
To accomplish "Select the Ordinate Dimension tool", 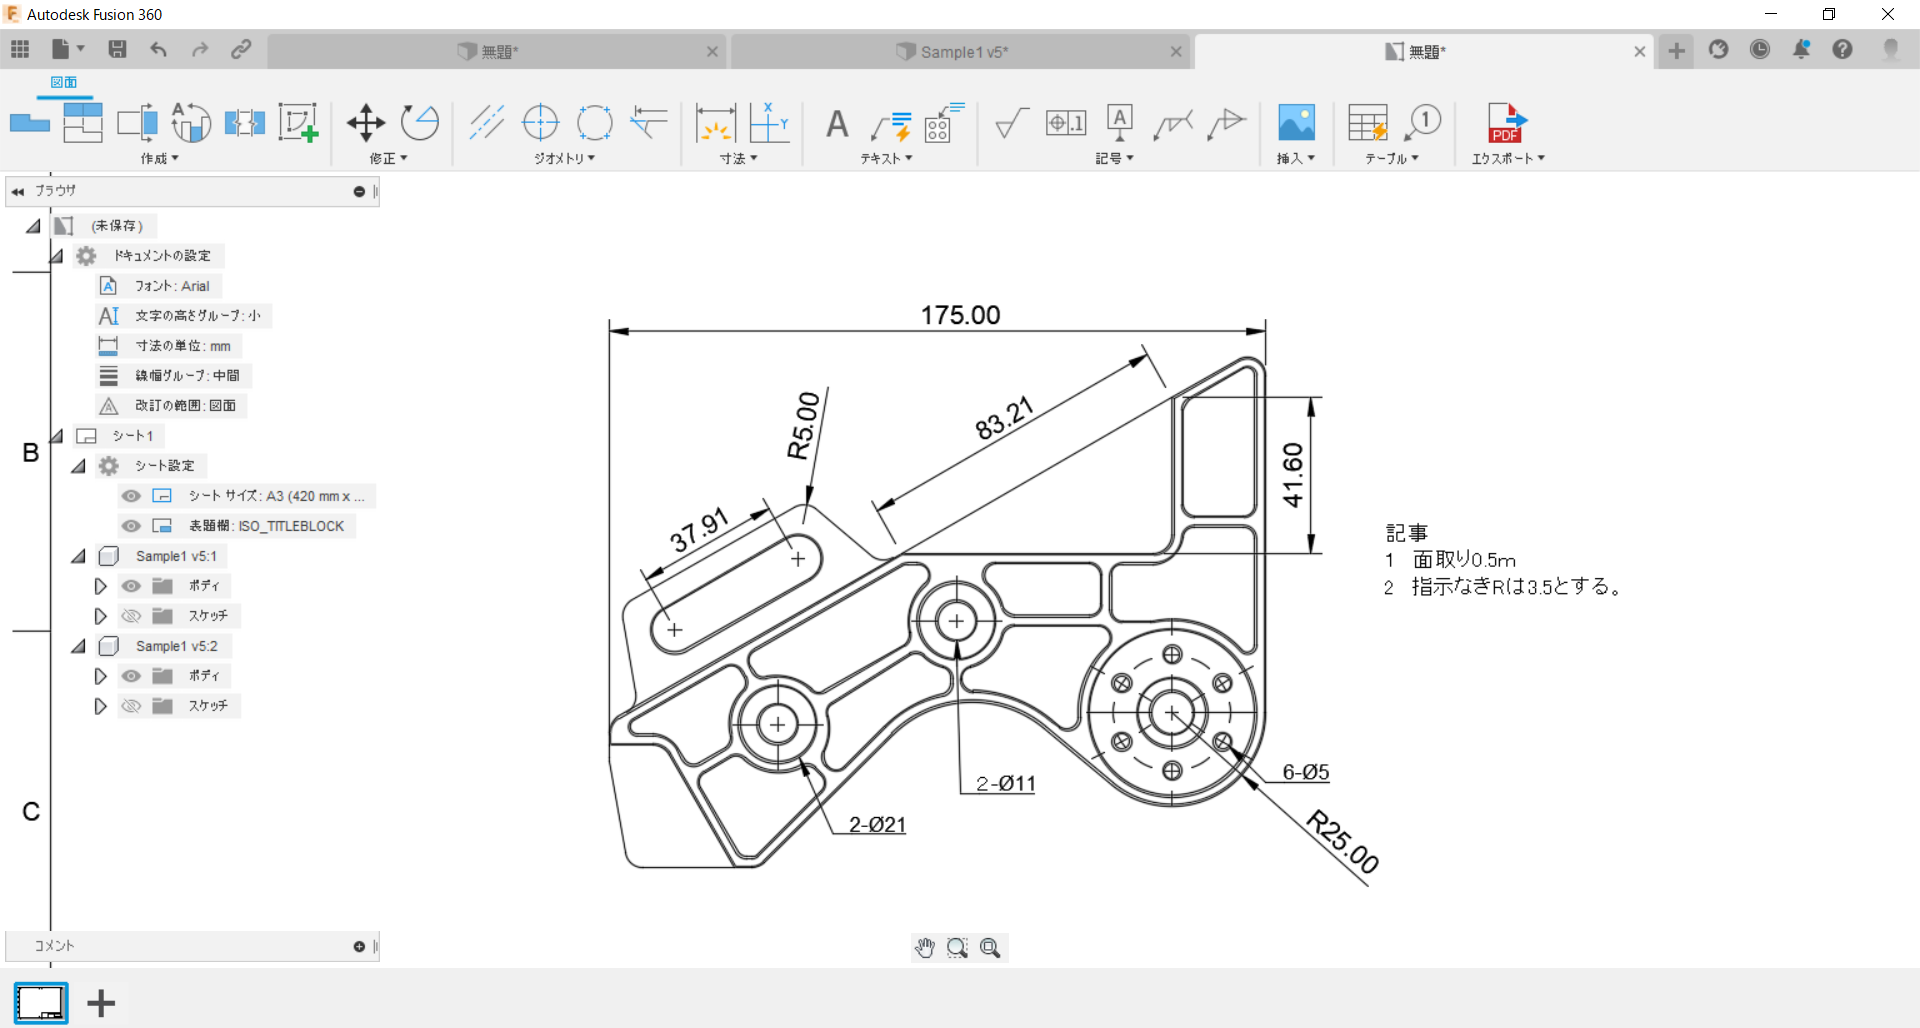I will (770, 123).
